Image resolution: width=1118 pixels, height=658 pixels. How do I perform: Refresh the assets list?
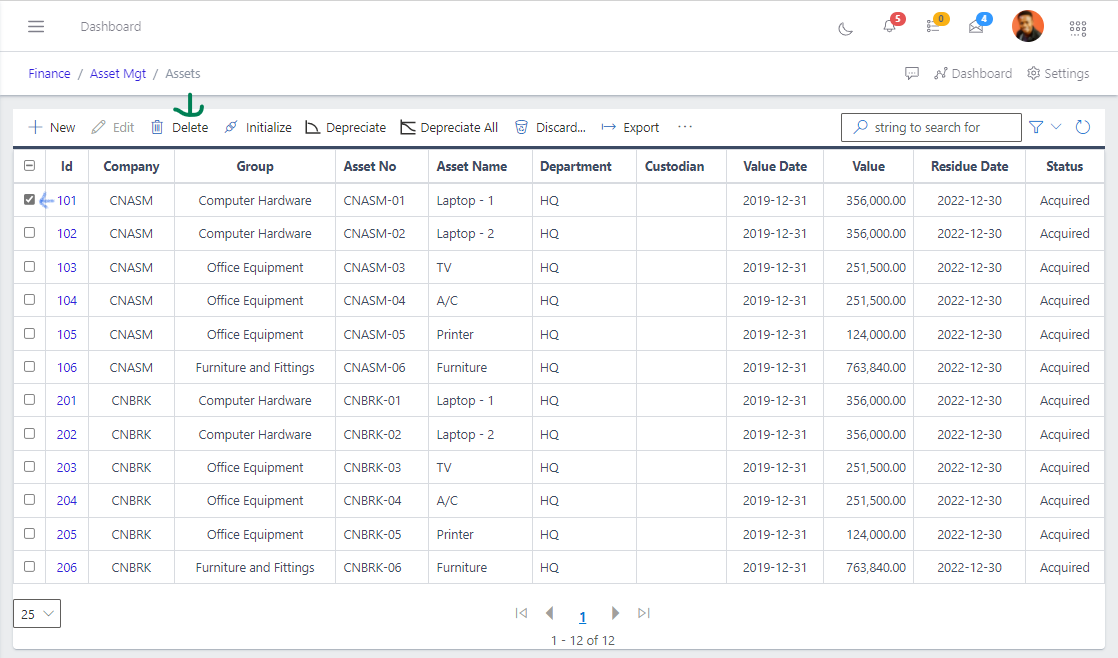tap(1083, 127)
